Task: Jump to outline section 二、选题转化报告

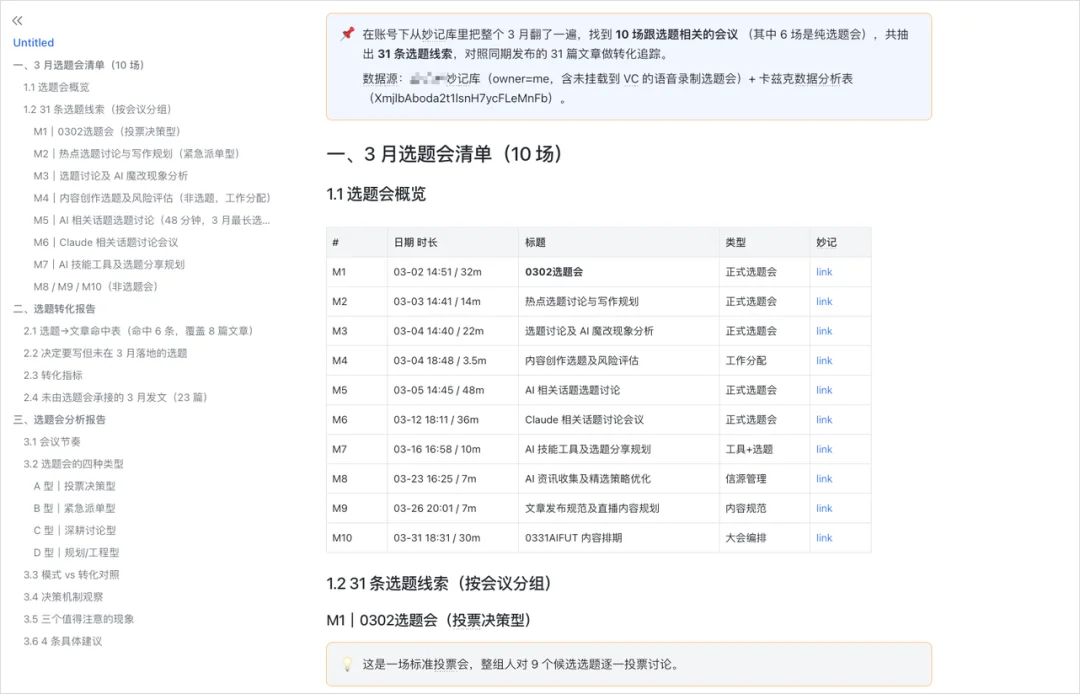Action: [54, 308]
